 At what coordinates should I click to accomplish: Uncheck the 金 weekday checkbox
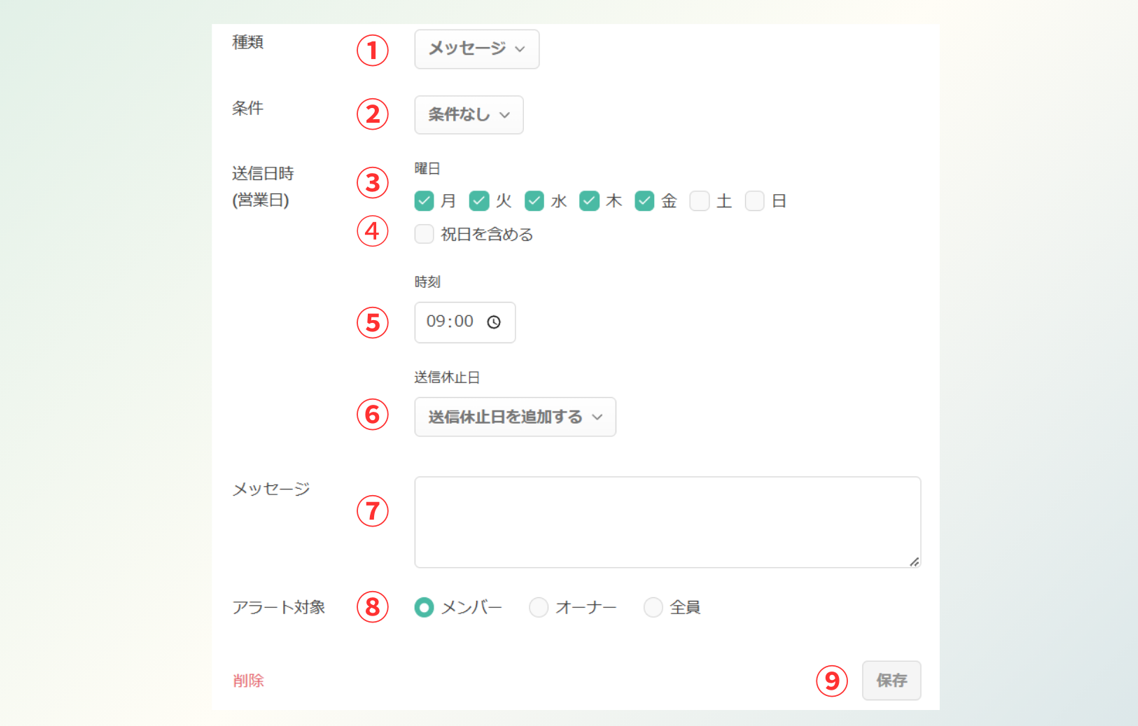pyautogui.click(x=646, y=200)
